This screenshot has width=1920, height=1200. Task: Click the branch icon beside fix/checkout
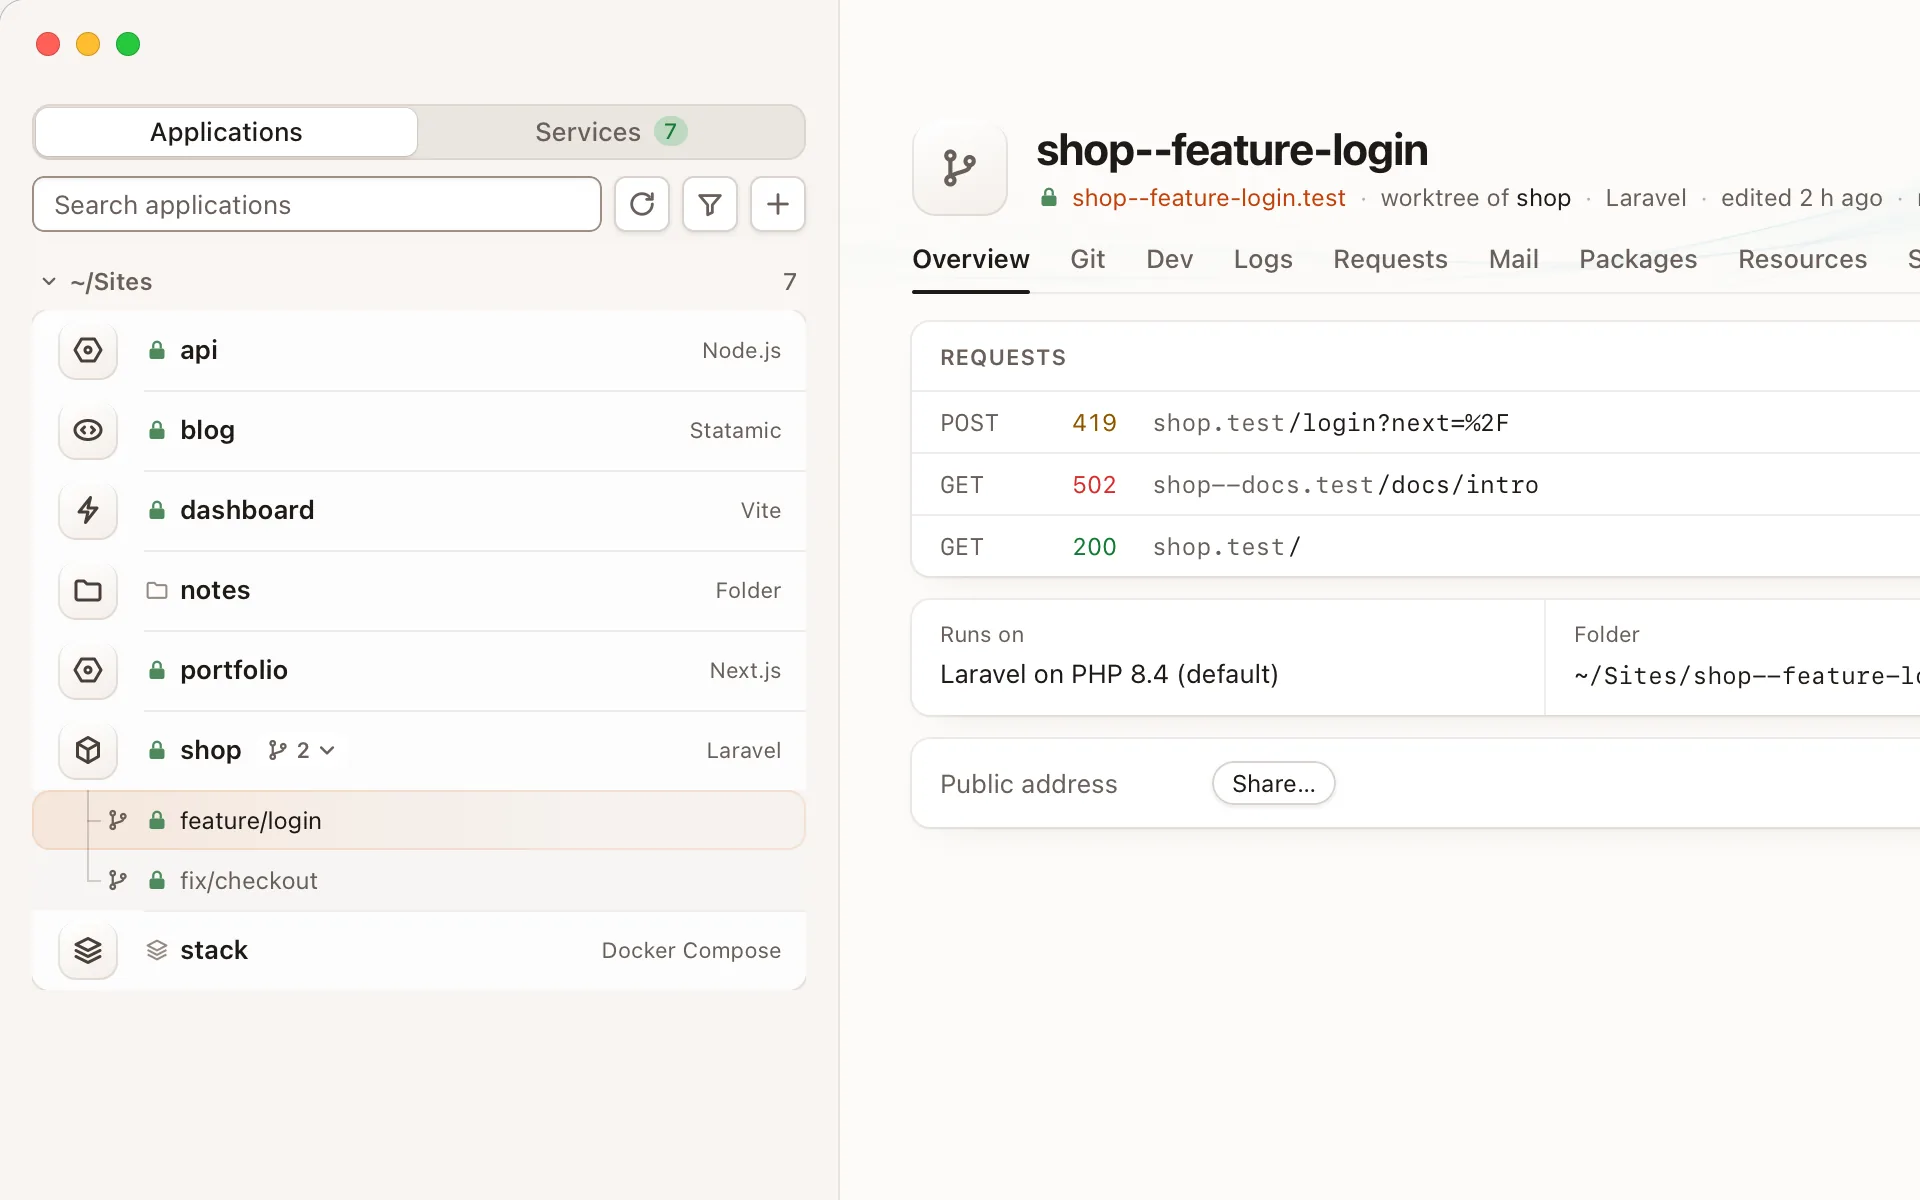pos(118,880)
